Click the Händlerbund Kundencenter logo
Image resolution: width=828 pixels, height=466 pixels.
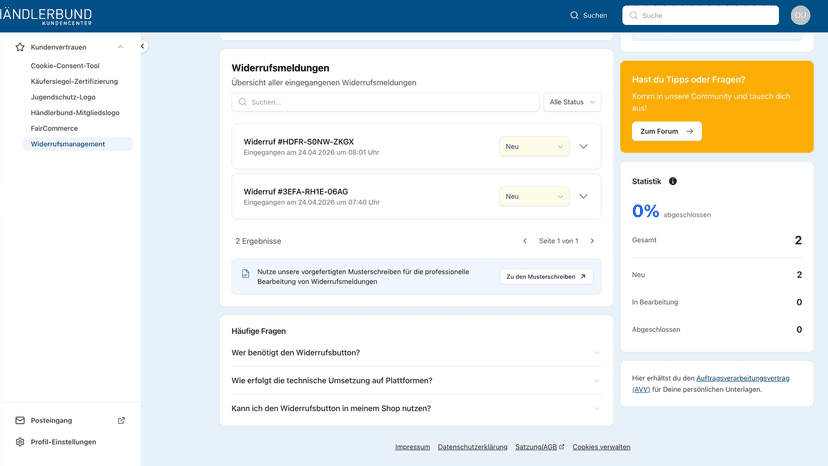[46, 16]
